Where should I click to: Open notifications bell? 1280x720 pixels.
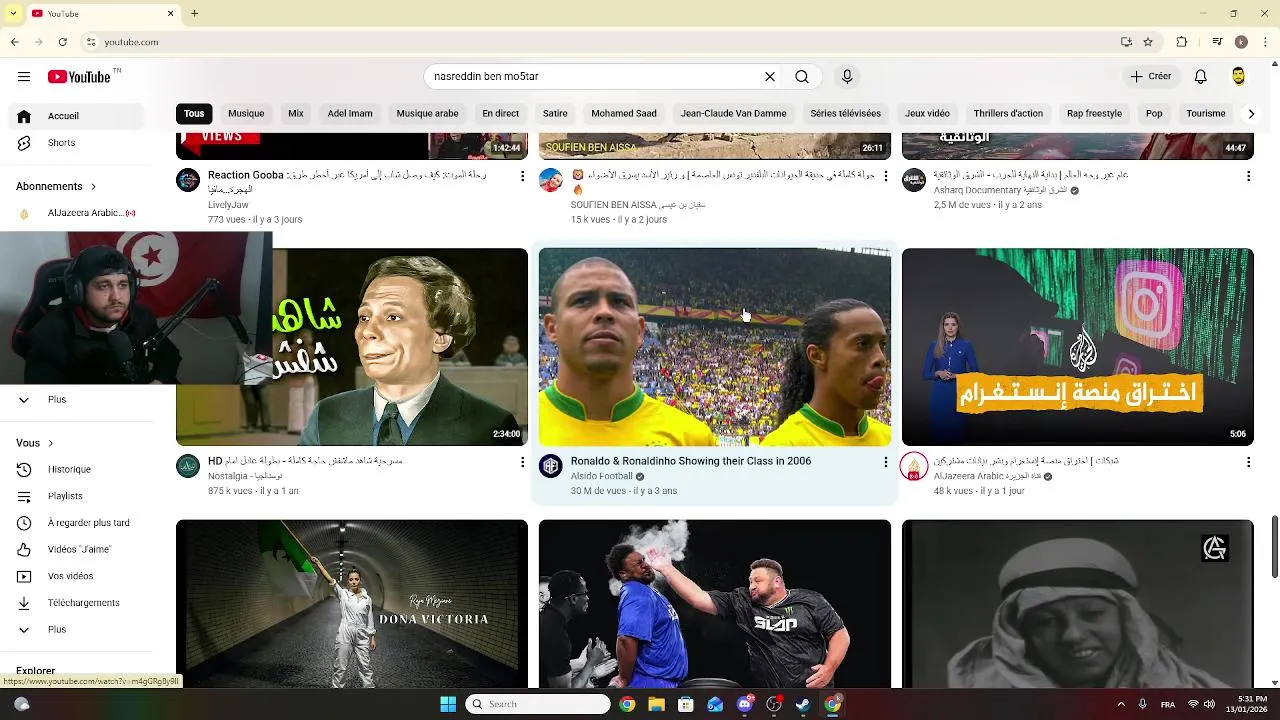(1201, 76)
